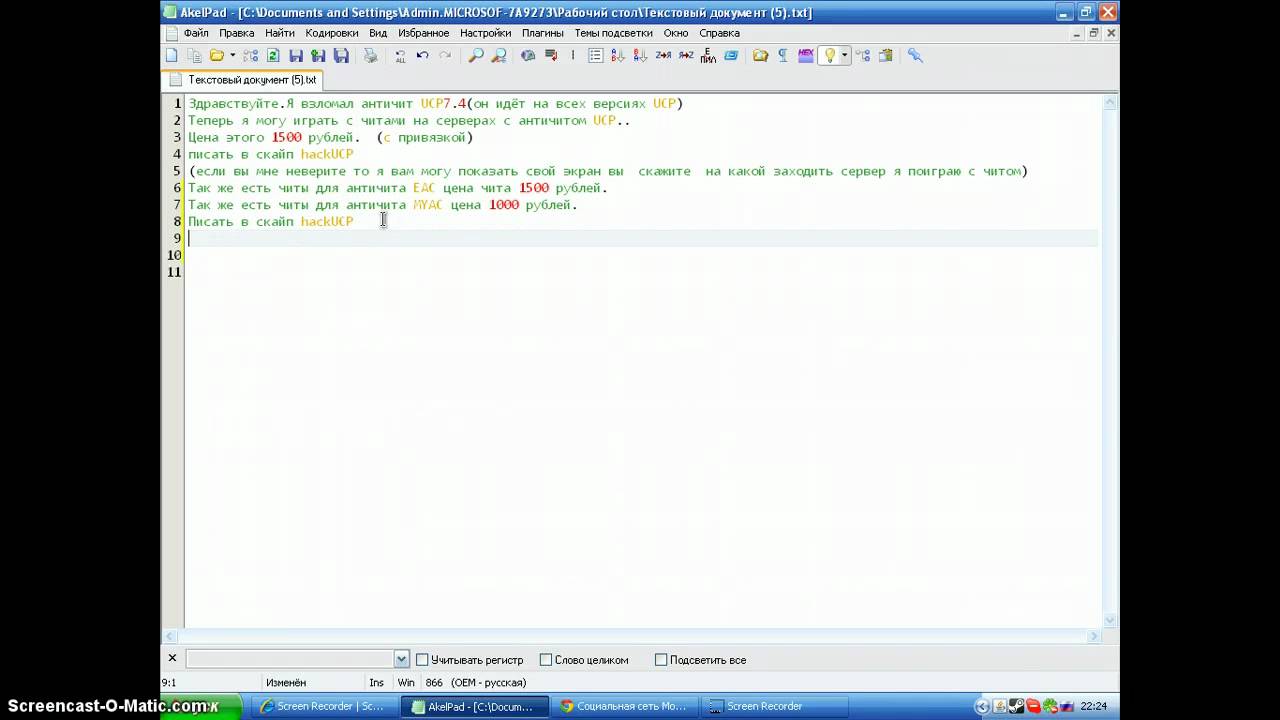Image resolution: width=1280 pixels, height=720 pixels.
Task: Expand the Open recent files dropdown arrow
Action: (x=232, y=56)
